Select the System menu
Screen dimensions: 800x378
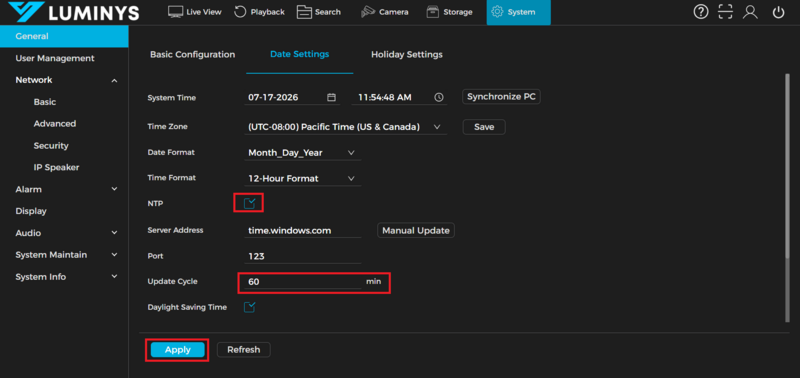tap(518, 12)
